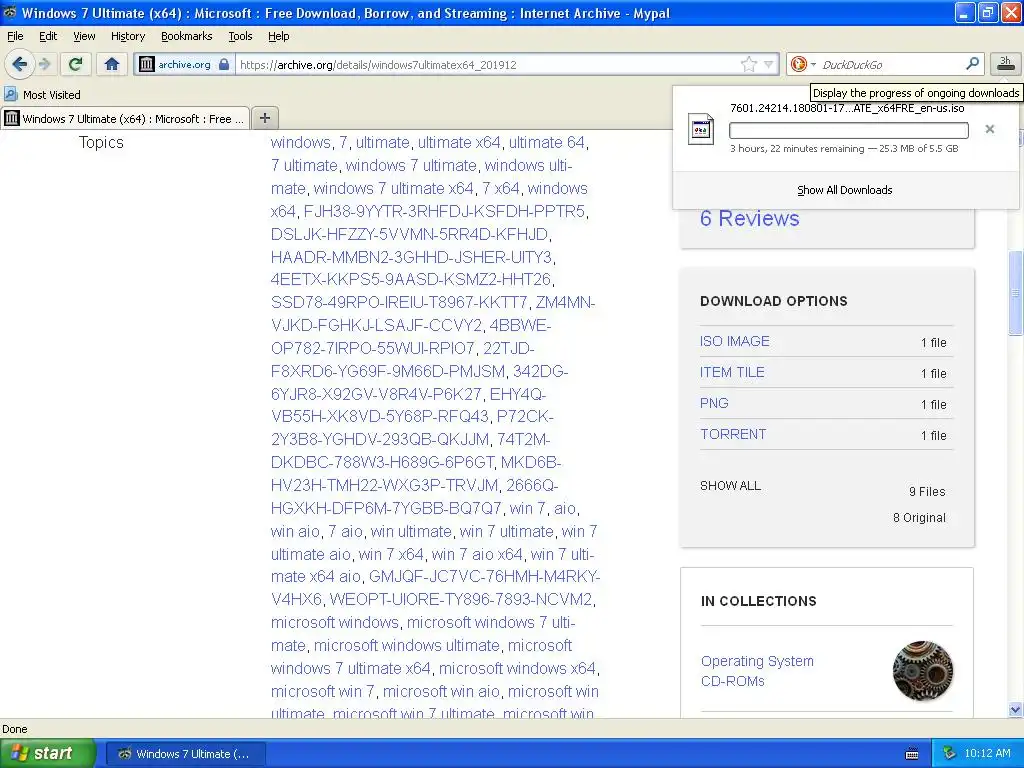The height and width of the screenshot is (768, 1024).
Task: Click the 'ultimate x64' topic link
Action: coord(459,142)
